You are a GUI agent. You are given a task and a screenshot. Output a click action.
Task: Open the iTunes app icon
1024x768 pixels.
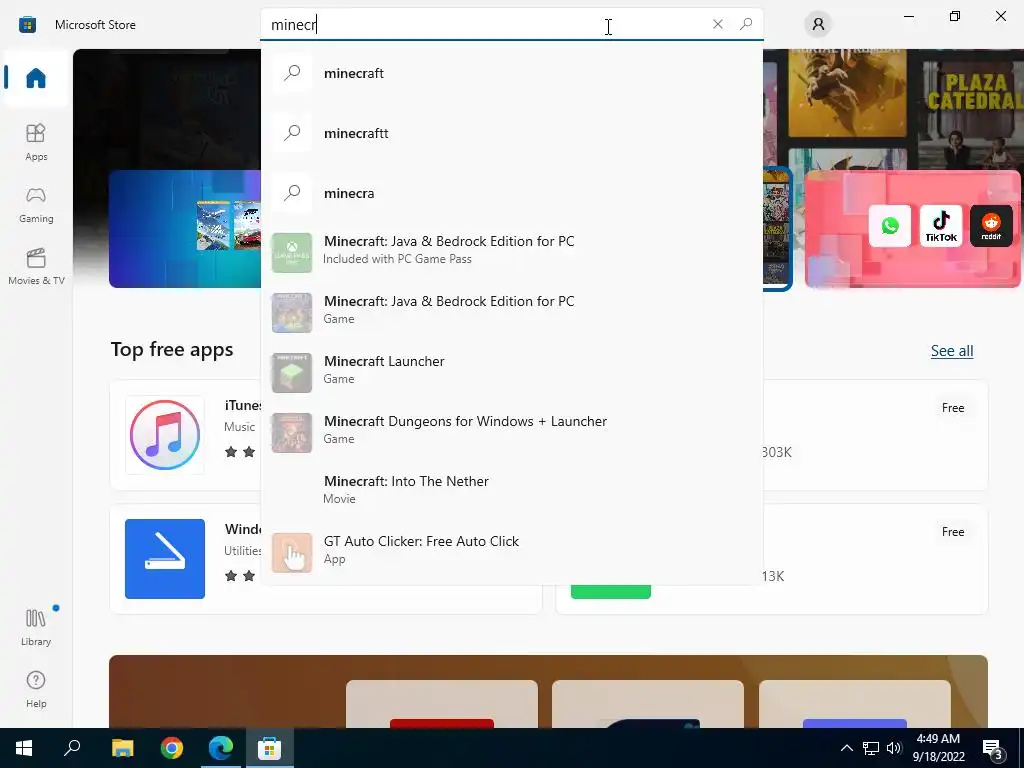point(165,435)
